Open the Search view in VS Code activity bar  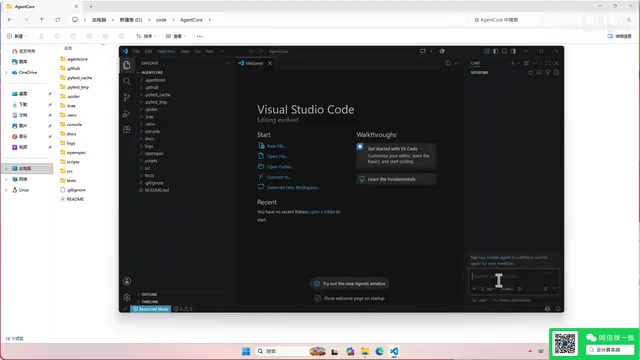click(127, 81)
